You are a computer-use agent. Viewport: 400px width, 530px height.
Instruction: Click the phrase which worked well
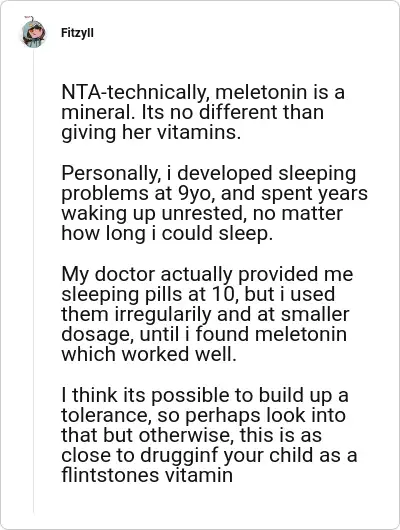149,354
